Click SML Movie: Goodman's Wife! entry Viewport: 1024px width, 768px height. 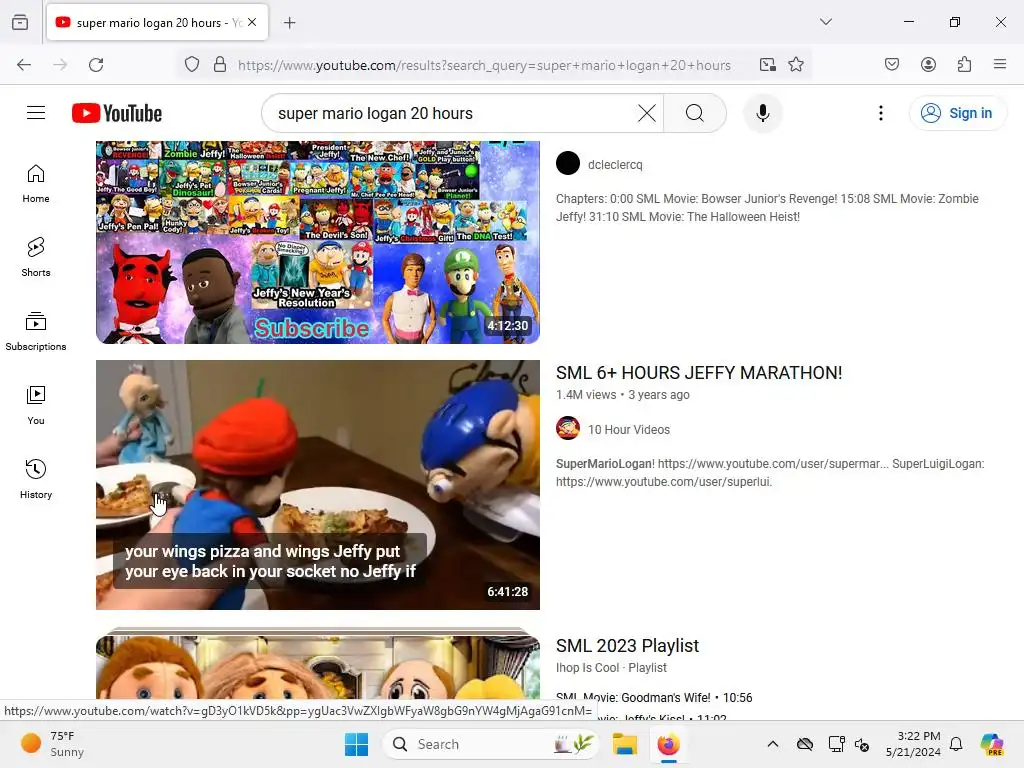point(654,697)
